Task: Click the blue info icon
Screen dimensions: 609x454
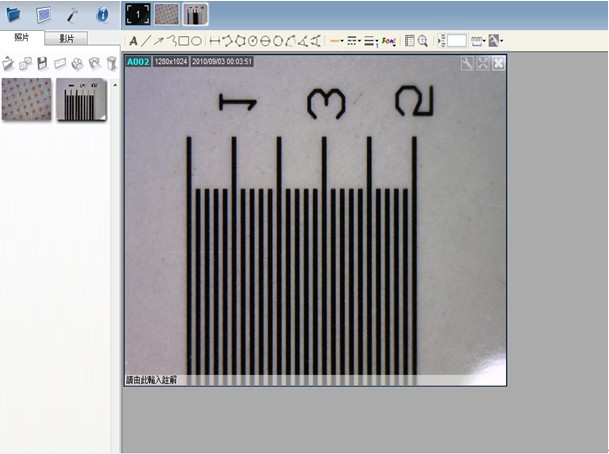Action: [102, 15]
